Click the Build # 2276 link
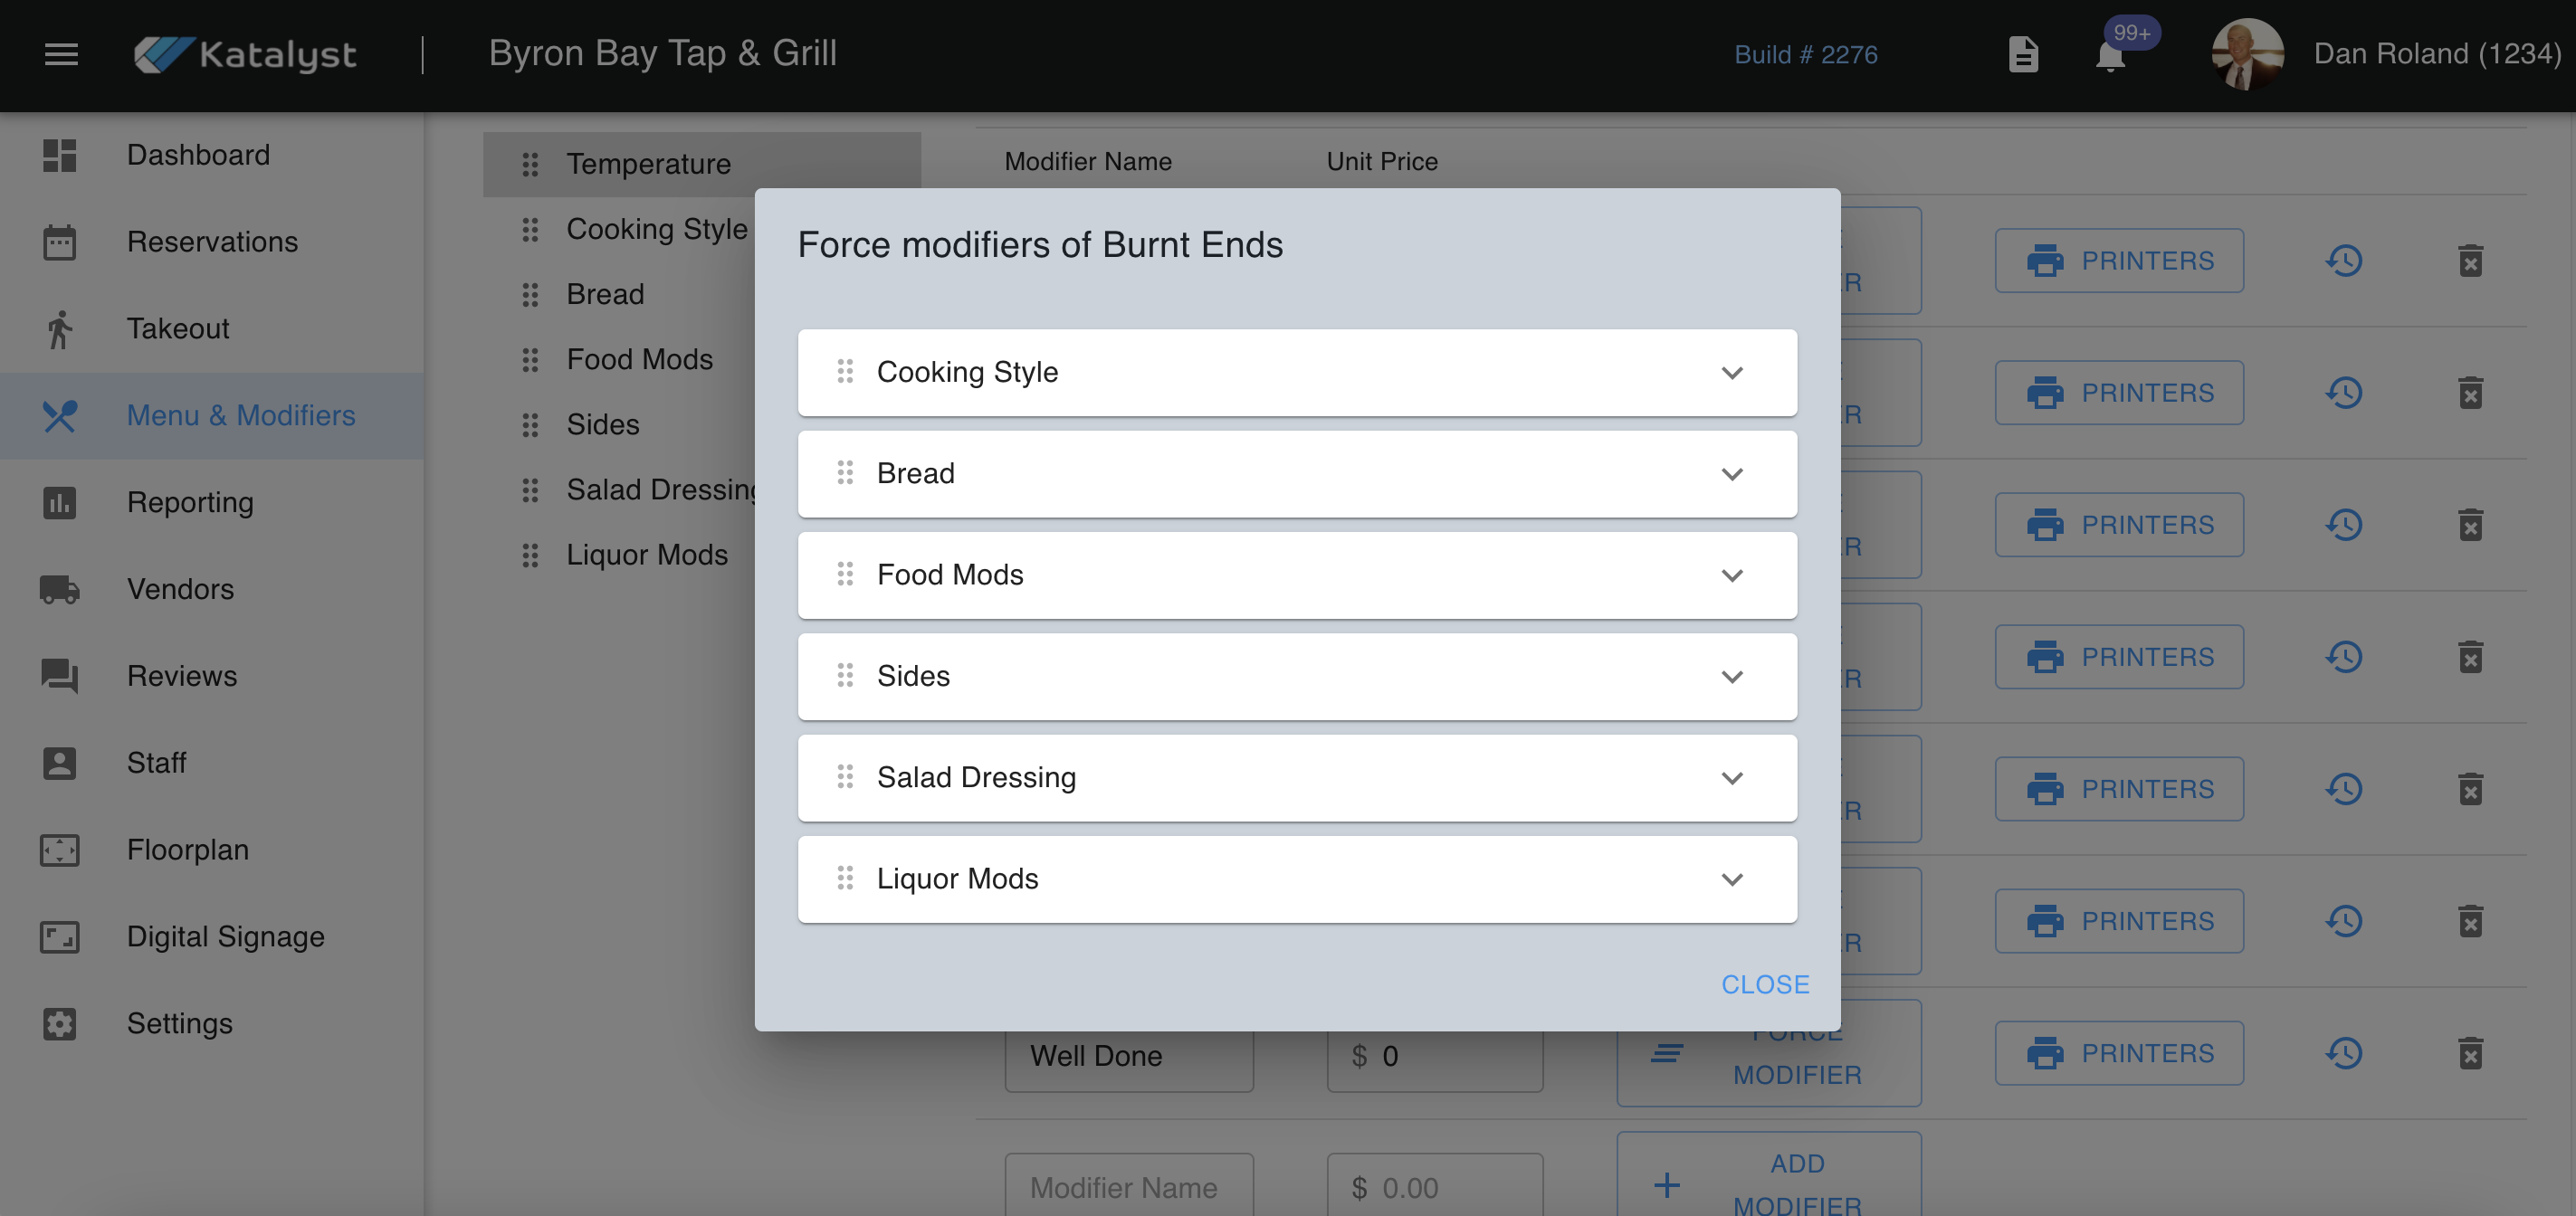2576x1216 pixels. point(1805,54)
